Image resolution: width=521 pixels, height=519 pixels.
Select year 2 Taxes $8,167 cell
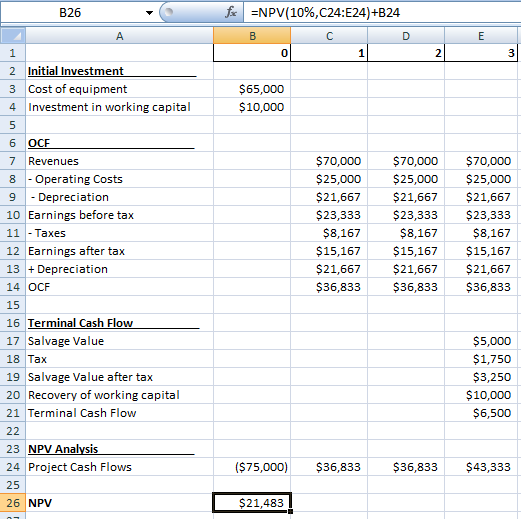click(x=406, y=233)
